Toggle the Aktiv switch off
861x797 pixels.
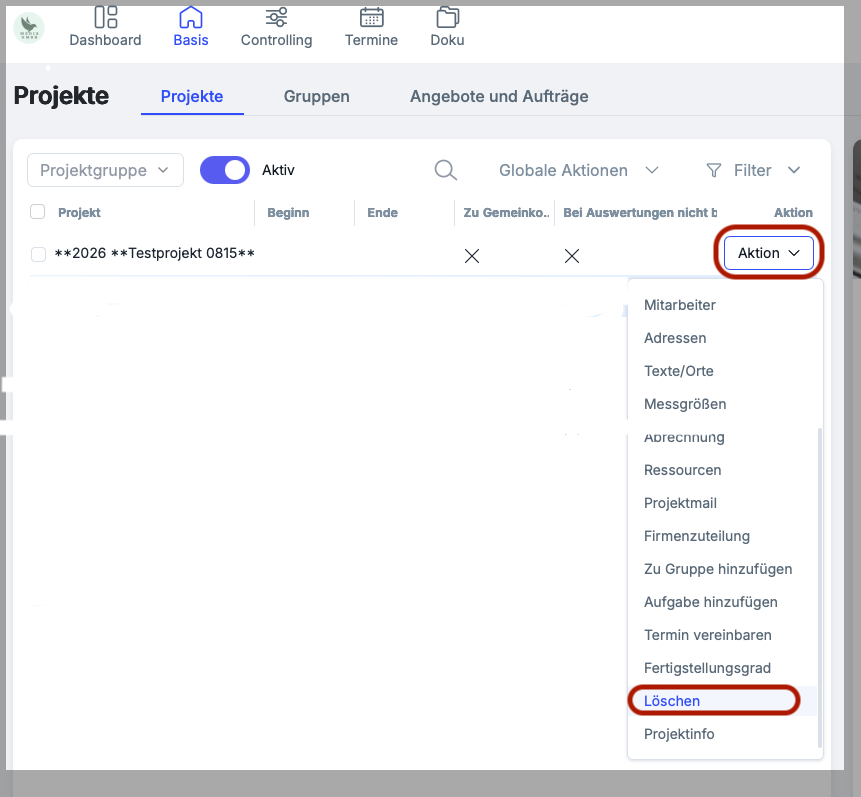point(224,170)
